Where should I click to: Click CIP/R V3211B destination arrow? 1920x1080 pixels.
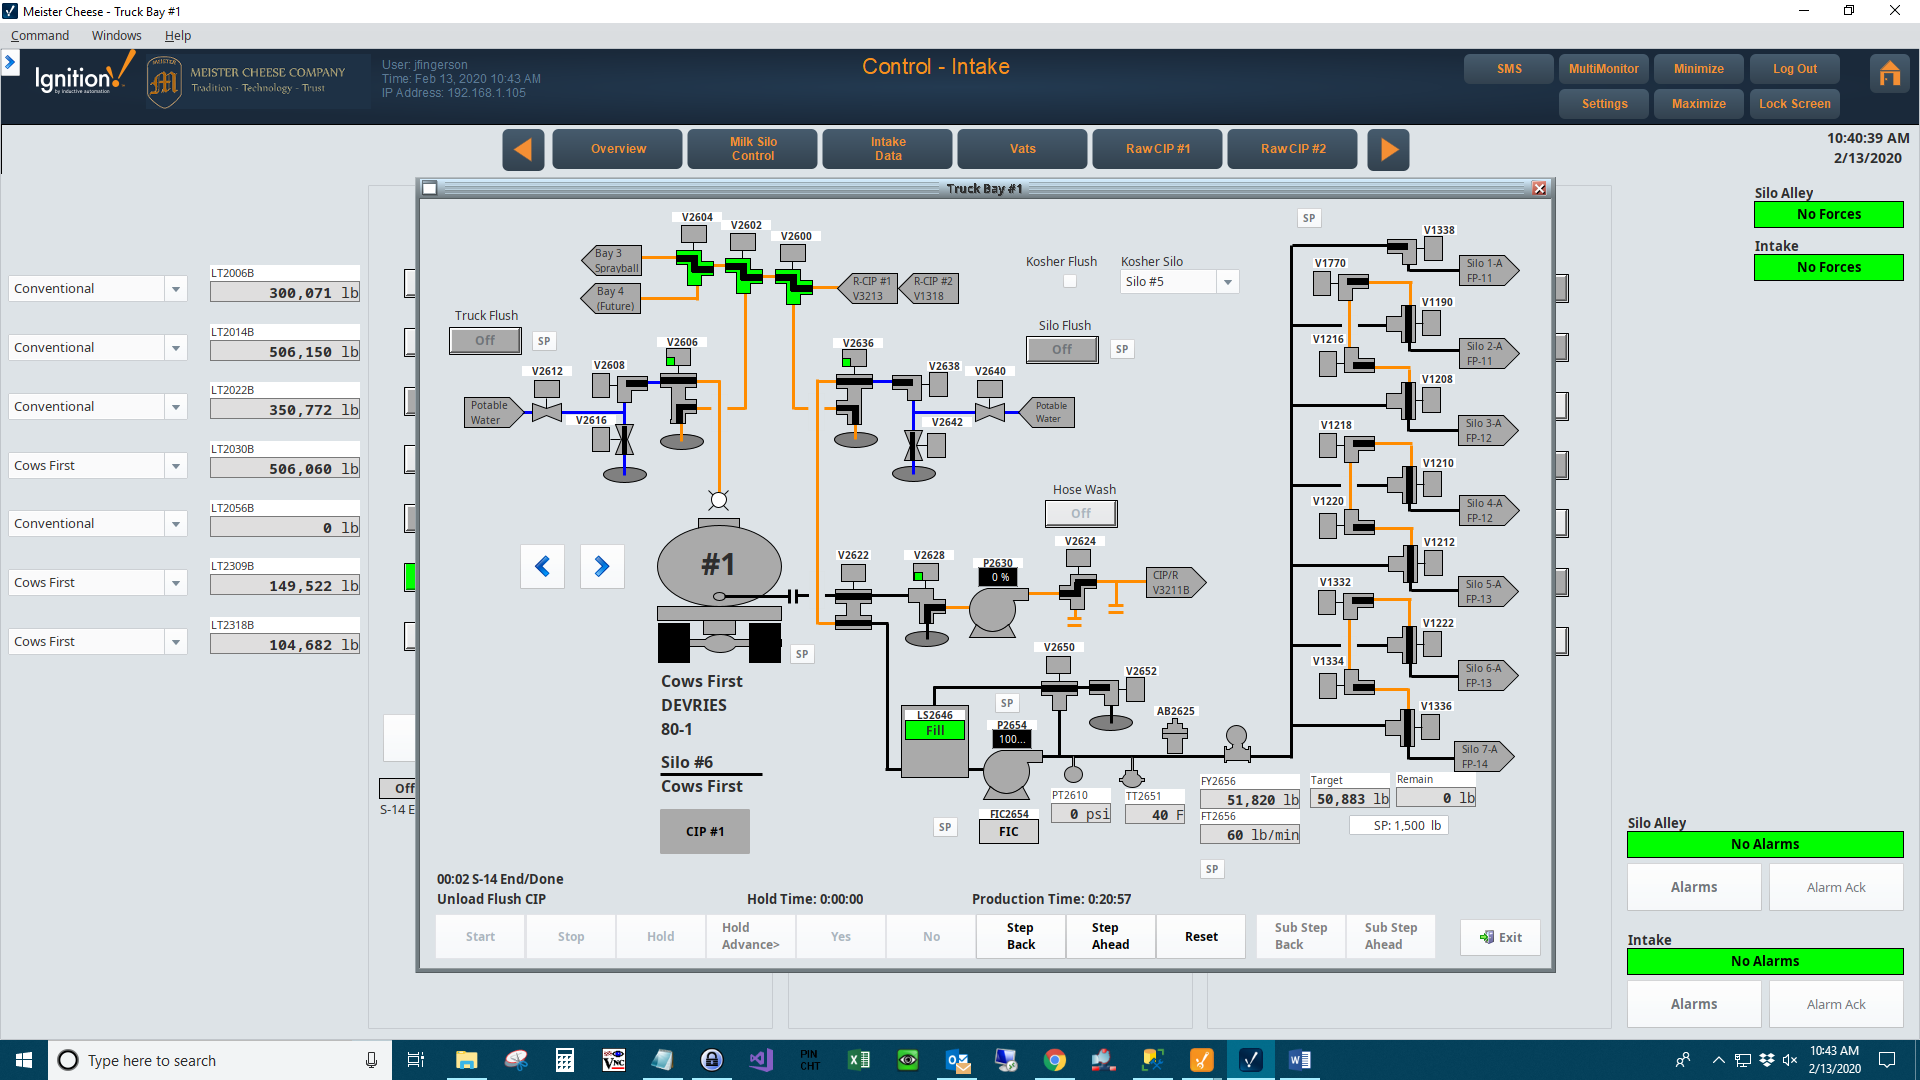click(x=1176, y=582)
